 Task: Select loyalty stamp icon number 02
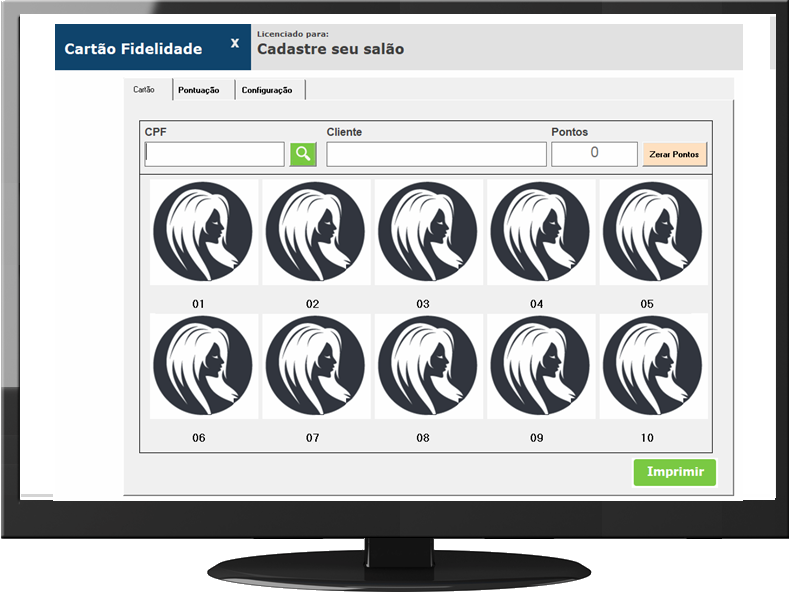click(x=315, y=232)
